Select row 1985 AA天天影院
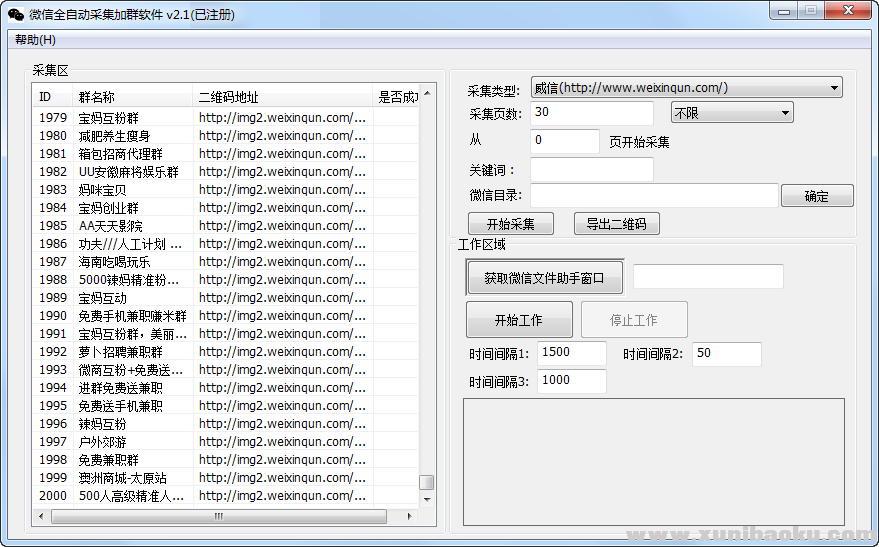The width and height of the screenshot is (879, 547). 200,226
